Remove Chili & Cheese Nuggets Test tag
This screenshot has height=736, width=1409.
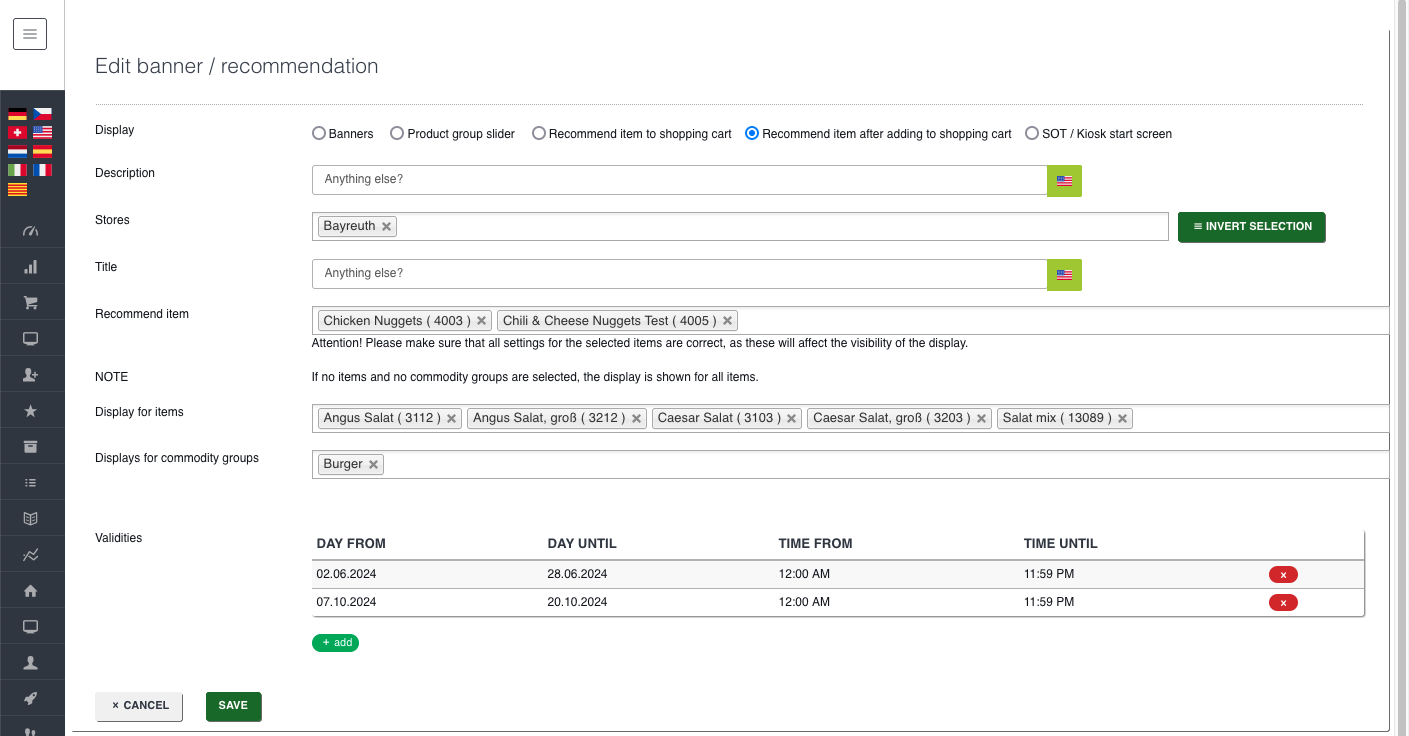pos(728,321)
